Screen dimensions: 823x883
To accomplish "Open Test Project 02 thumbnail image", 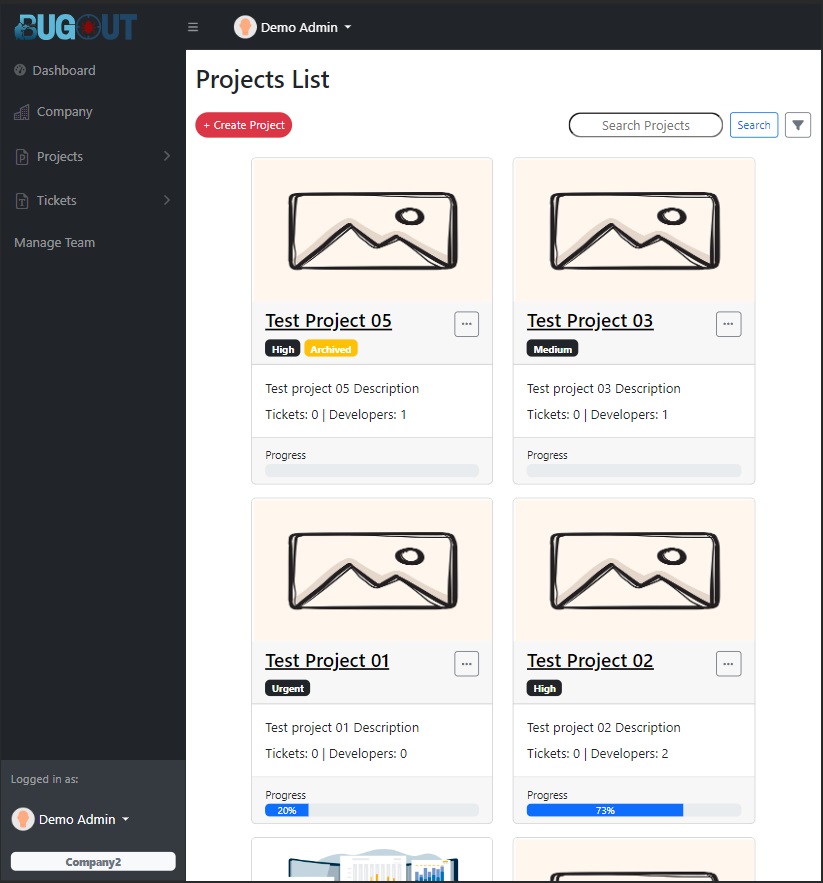I will 634,570.
